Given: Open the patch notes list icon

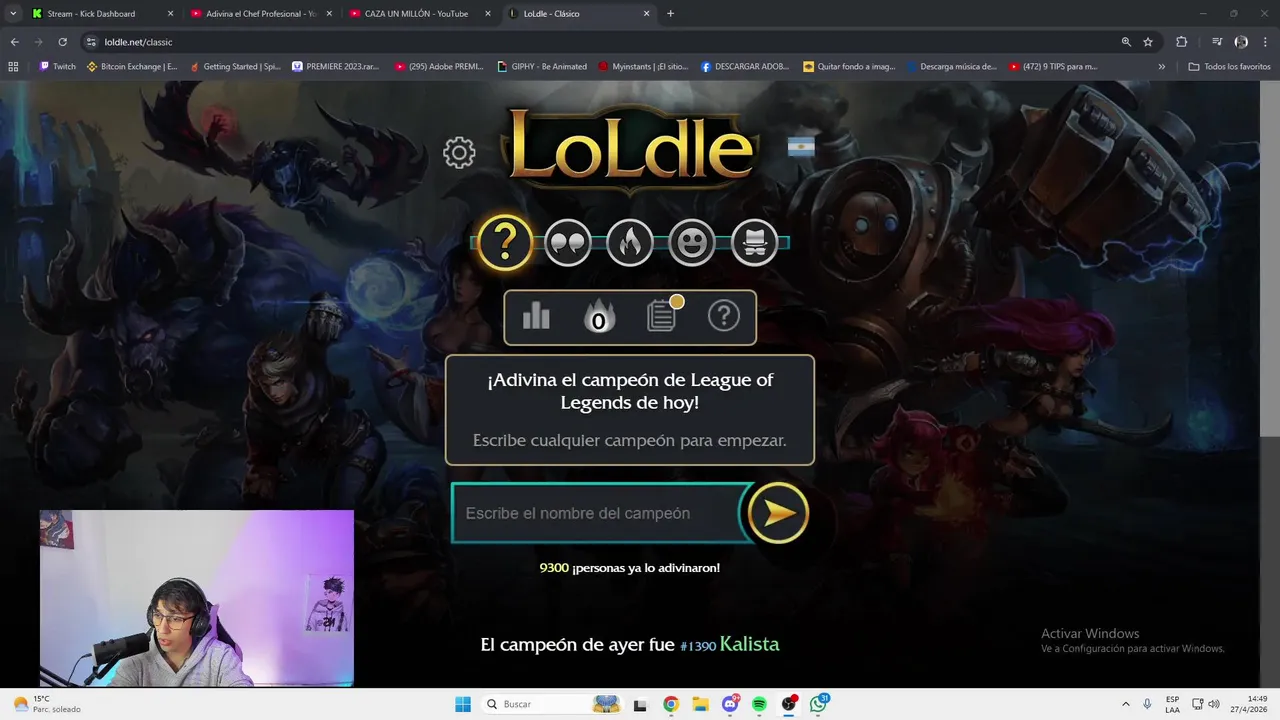Looking at the screenshot, I should 662,316.
